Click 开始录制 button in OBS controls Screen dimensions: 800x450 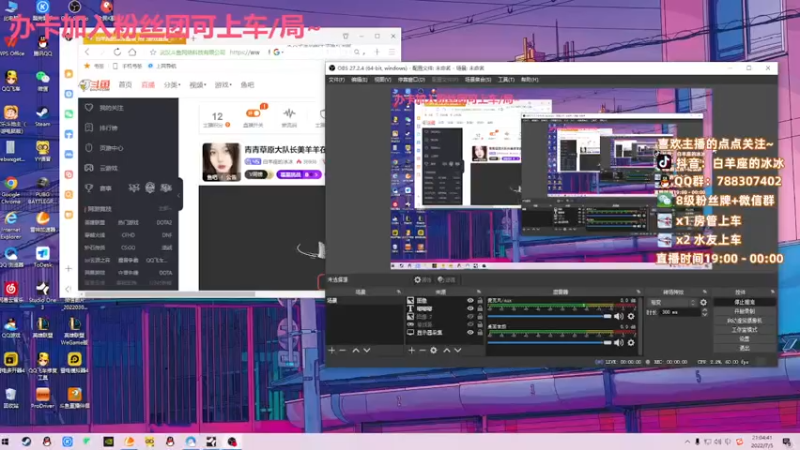click(744, 311)
